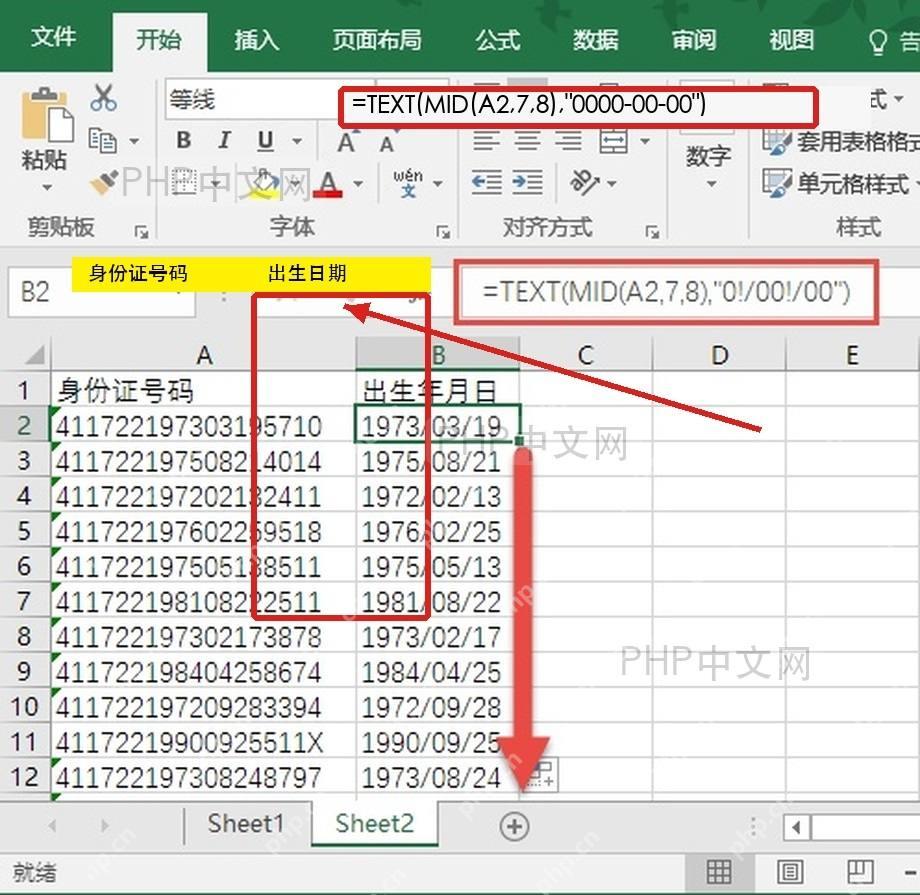Decrease font size with small A
This screenshot has height=895, width=920.
click(387, 144)
